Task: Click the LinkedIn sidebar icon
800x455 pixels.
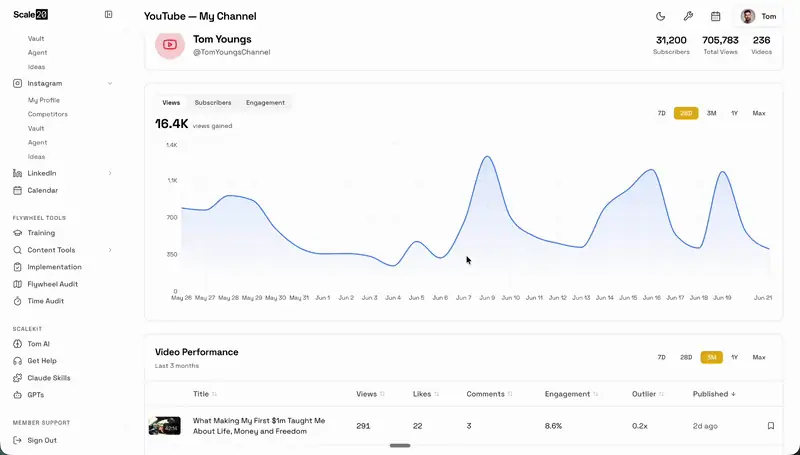Action: [17, 173]
